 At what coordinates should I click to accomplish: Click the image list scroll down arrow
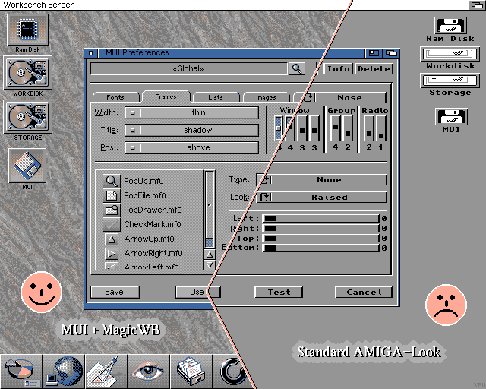tap(210, 265)
